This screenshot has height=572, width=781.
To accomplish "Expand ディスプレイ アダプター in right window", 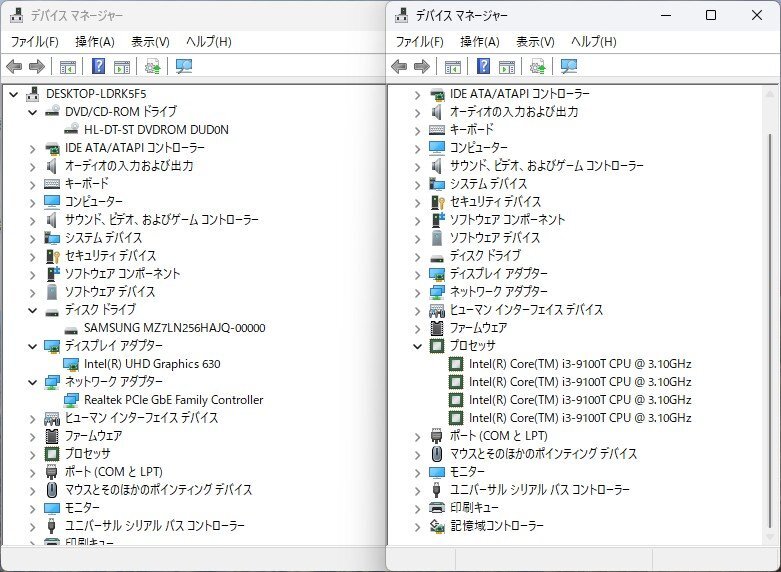I will click(417, 275).
